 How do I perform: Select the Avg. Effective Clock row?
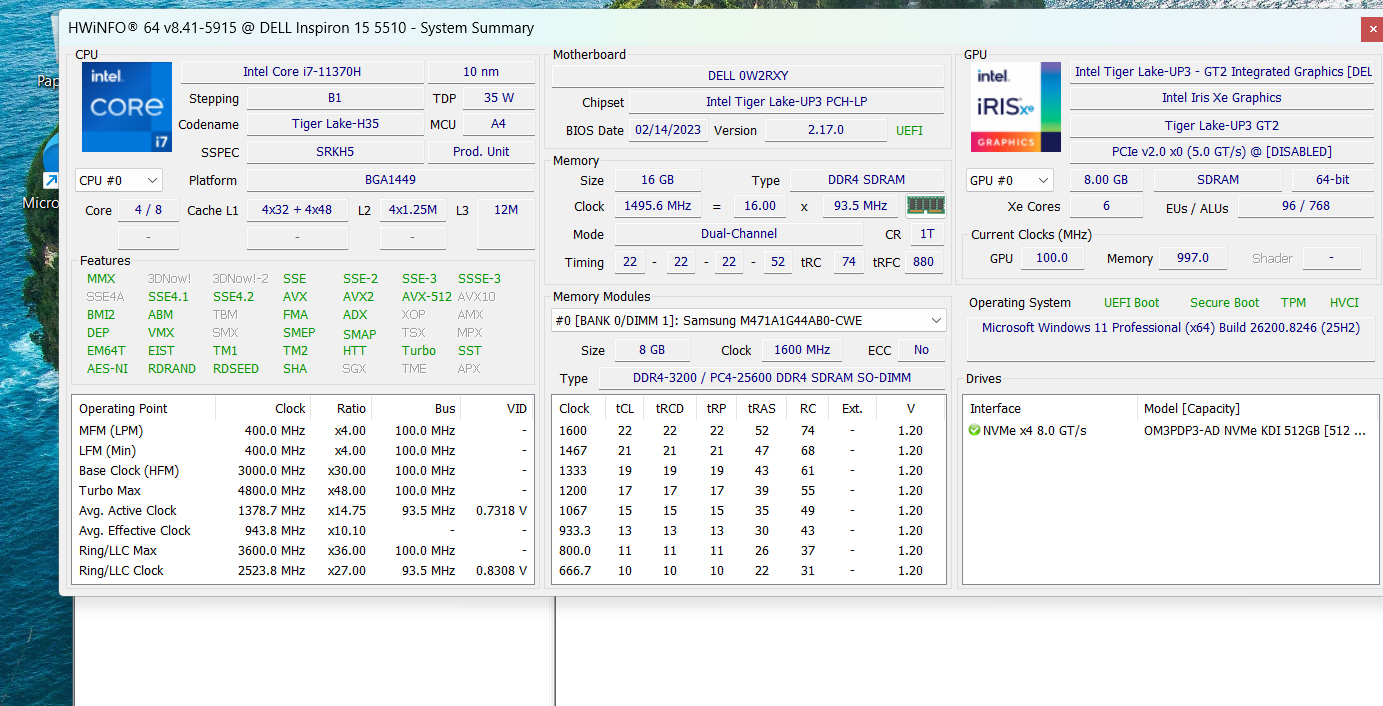[x=303, y=531]
